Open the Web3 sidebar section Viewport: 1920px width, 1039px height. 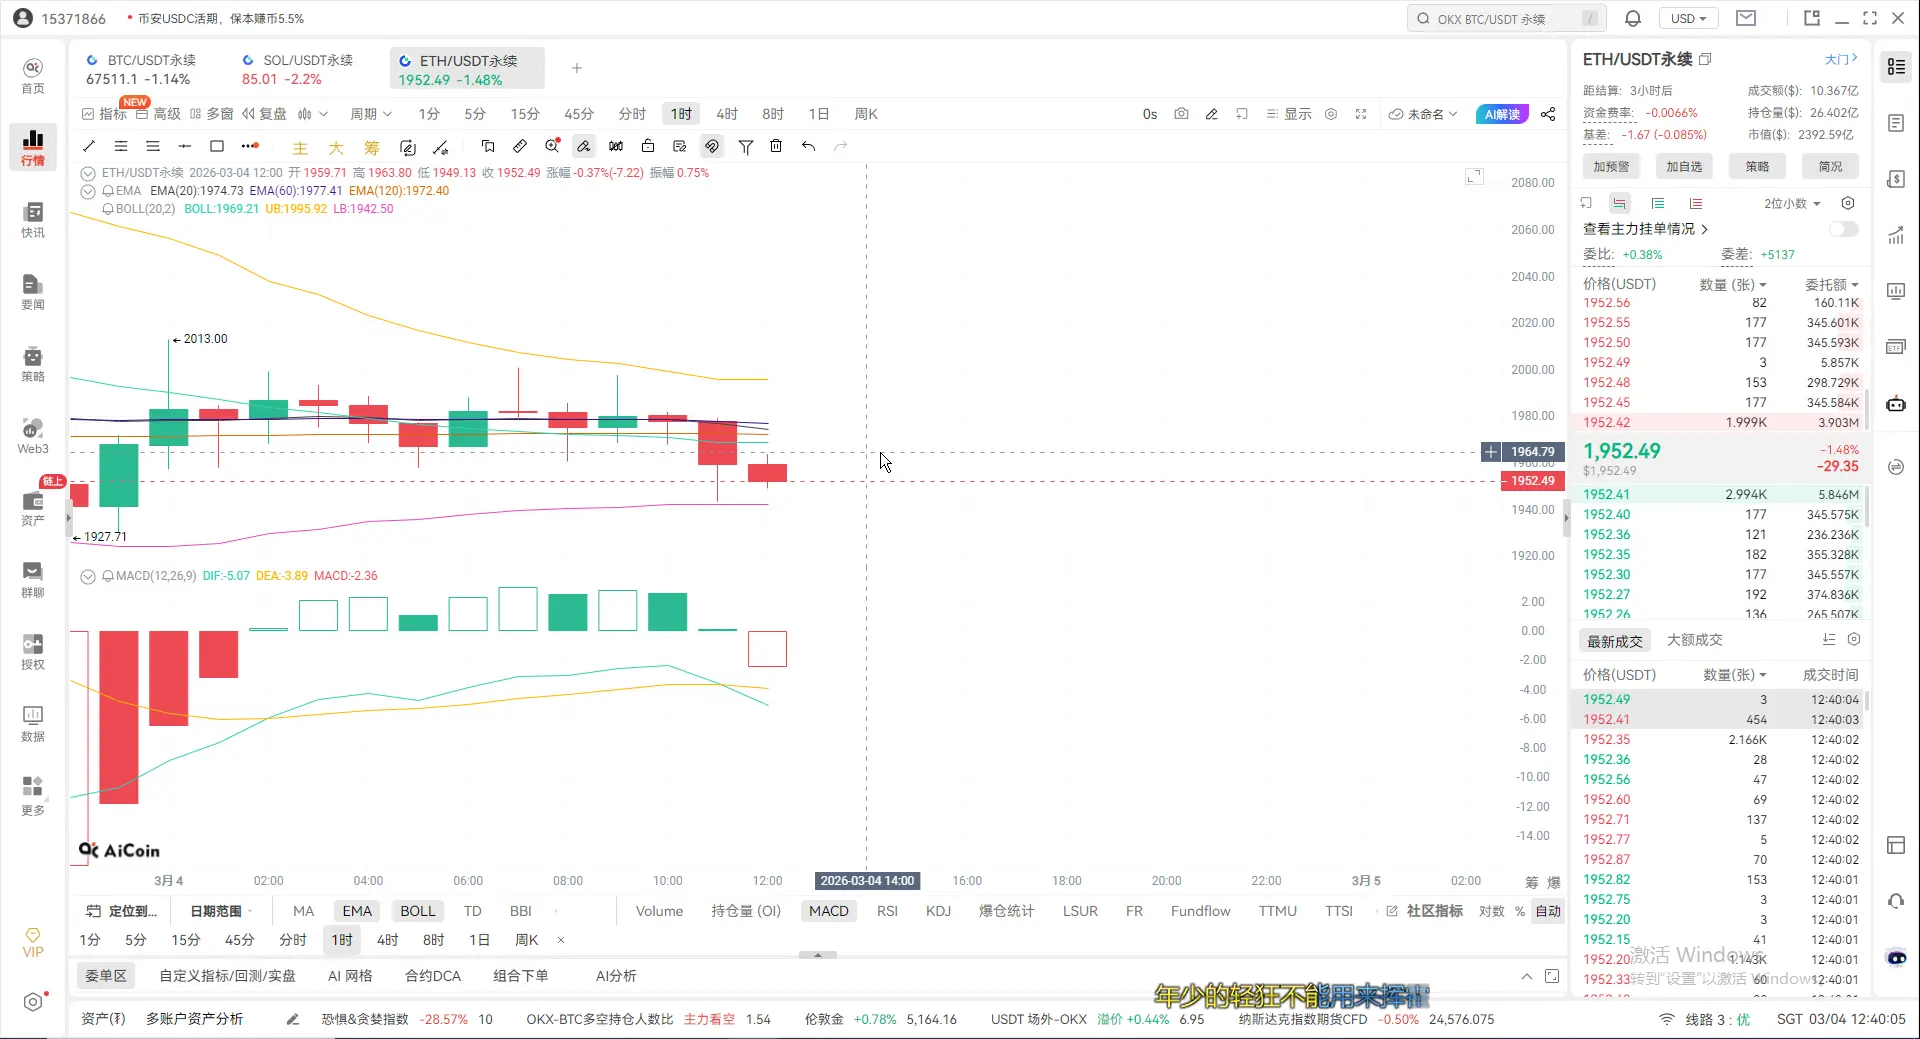pyautogui.click(x=33, y=436)
